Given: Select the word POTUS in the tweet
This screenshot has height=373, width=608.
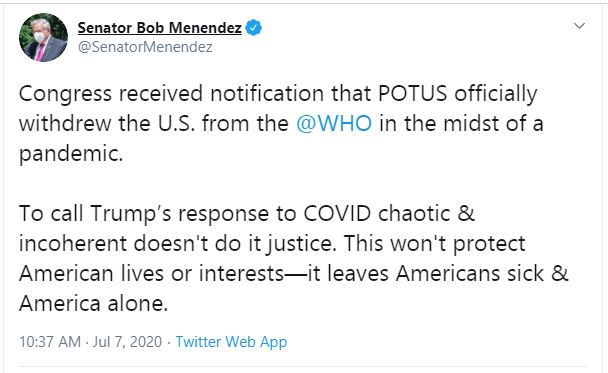Looking at the screenshot, I should (x=413, y=94).
